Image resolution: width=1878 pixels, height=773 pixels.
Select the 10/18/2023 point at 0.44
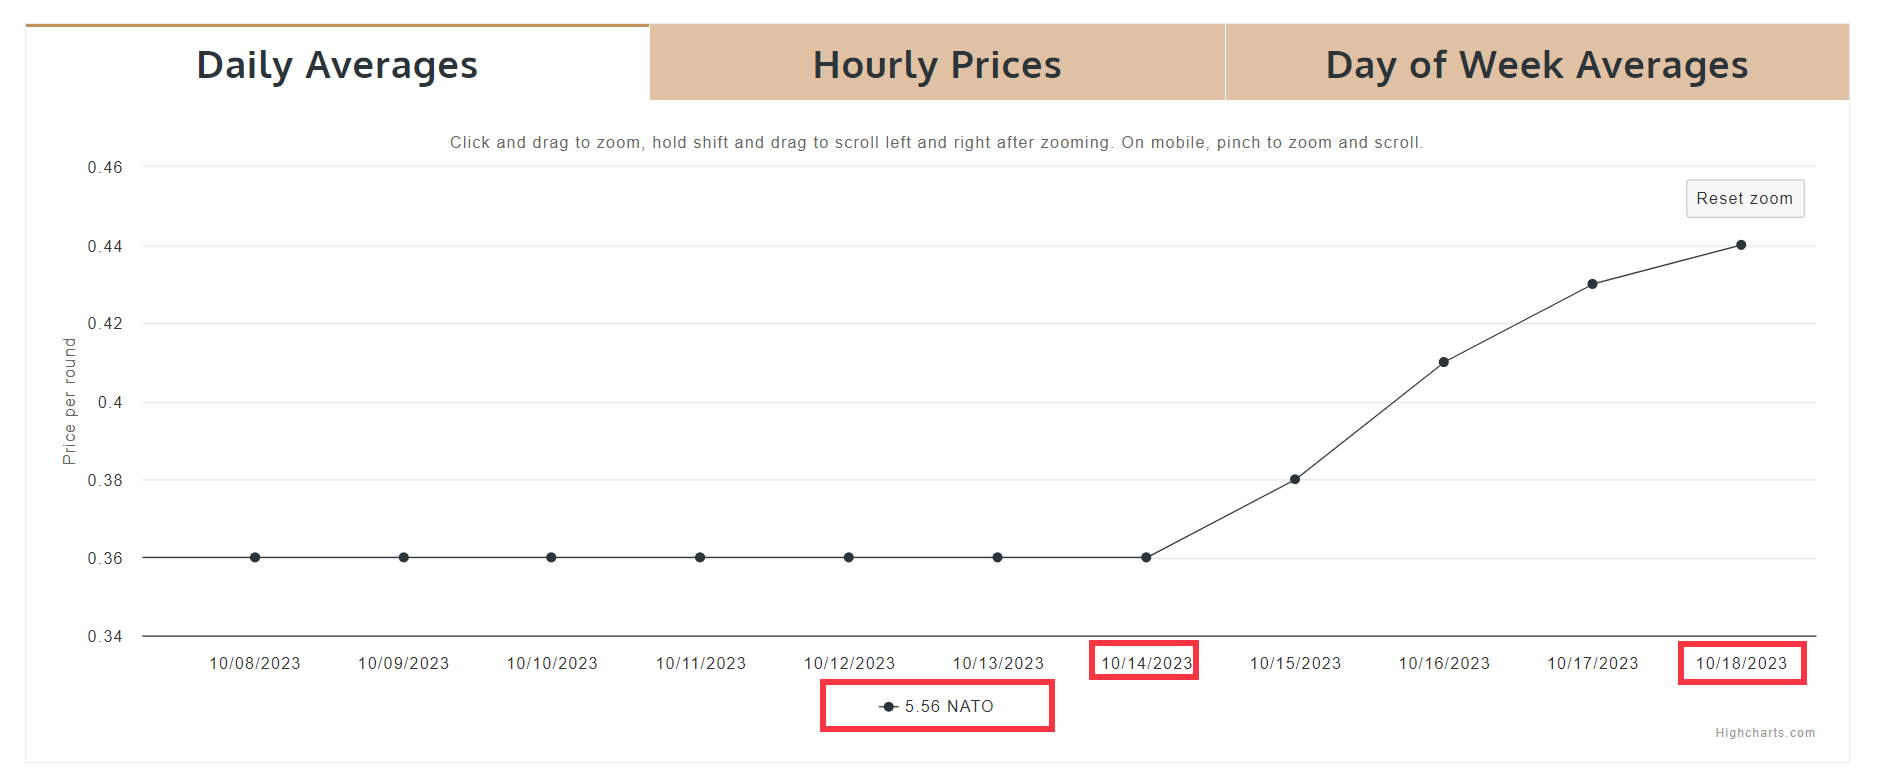(x=1741, y=245)
